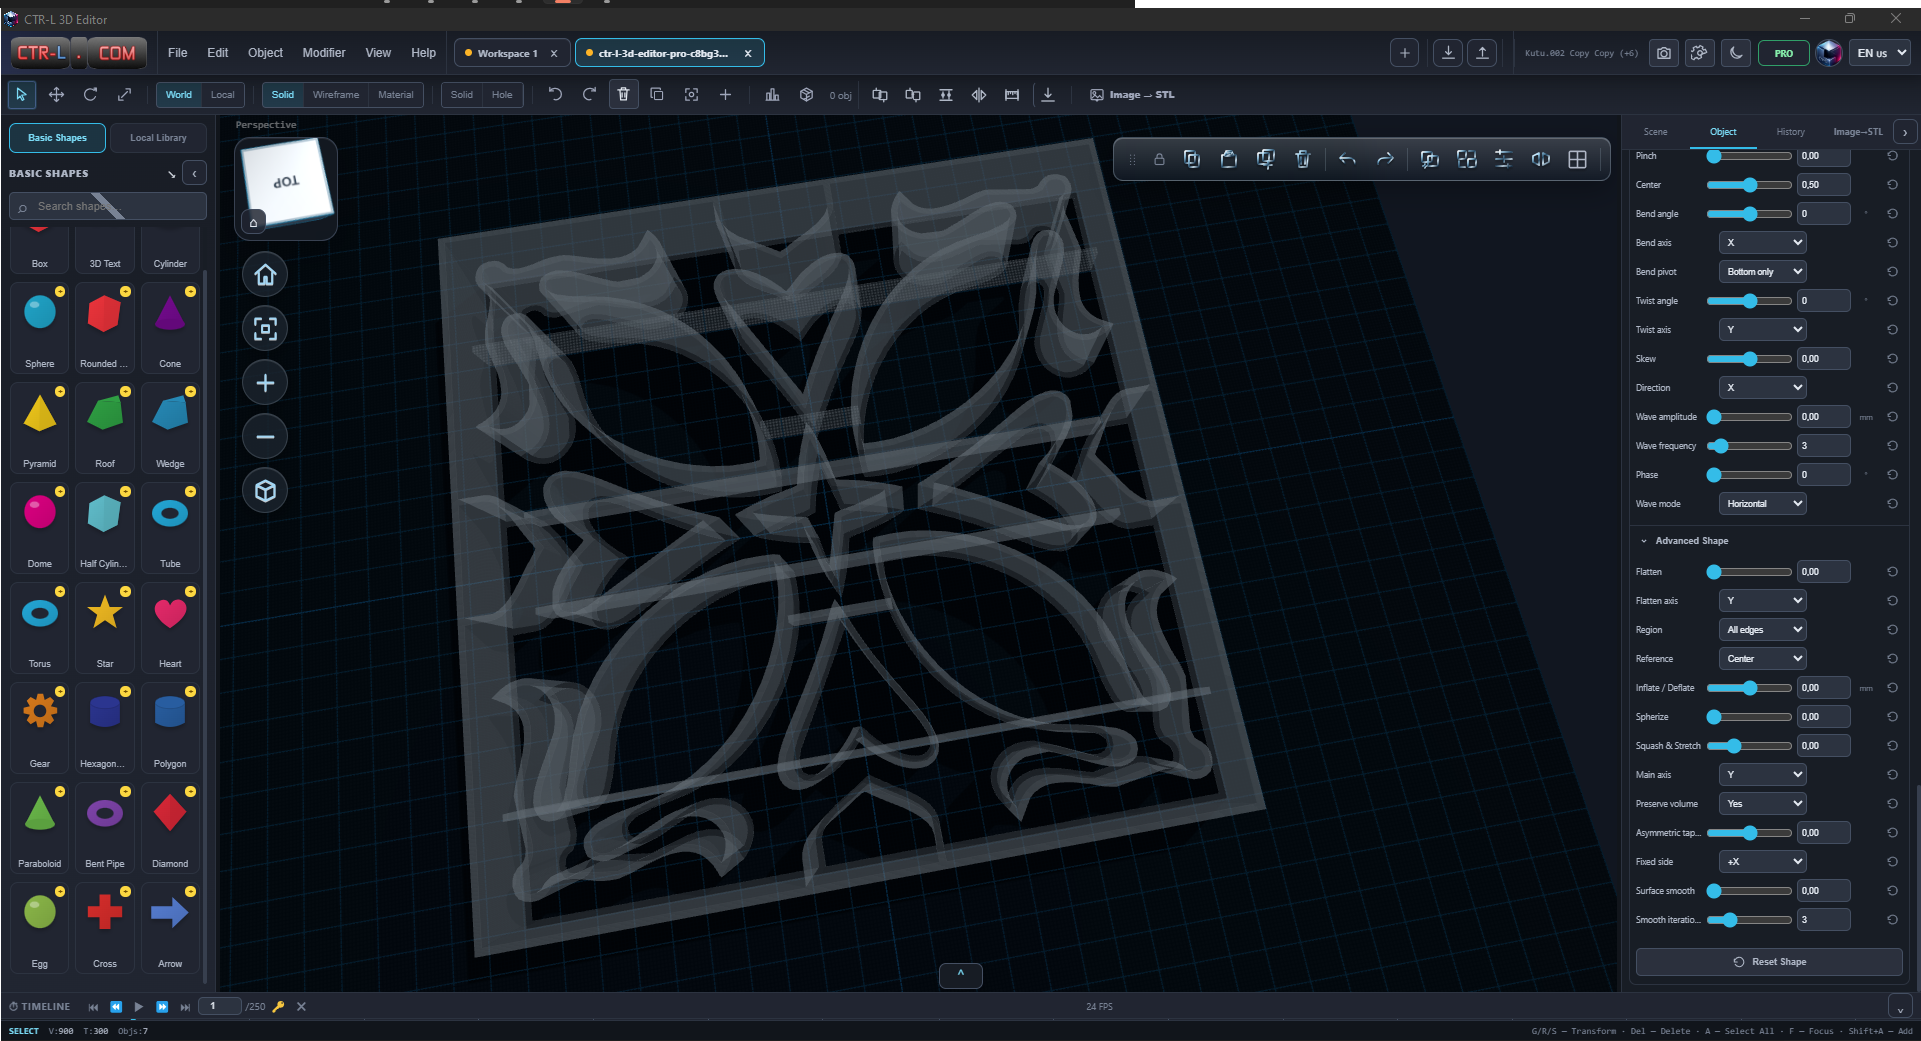The height and width of the screenshot is (1041, 1921).
Task: Open the Region All edges dropdown
Action: coord(1763,630)
